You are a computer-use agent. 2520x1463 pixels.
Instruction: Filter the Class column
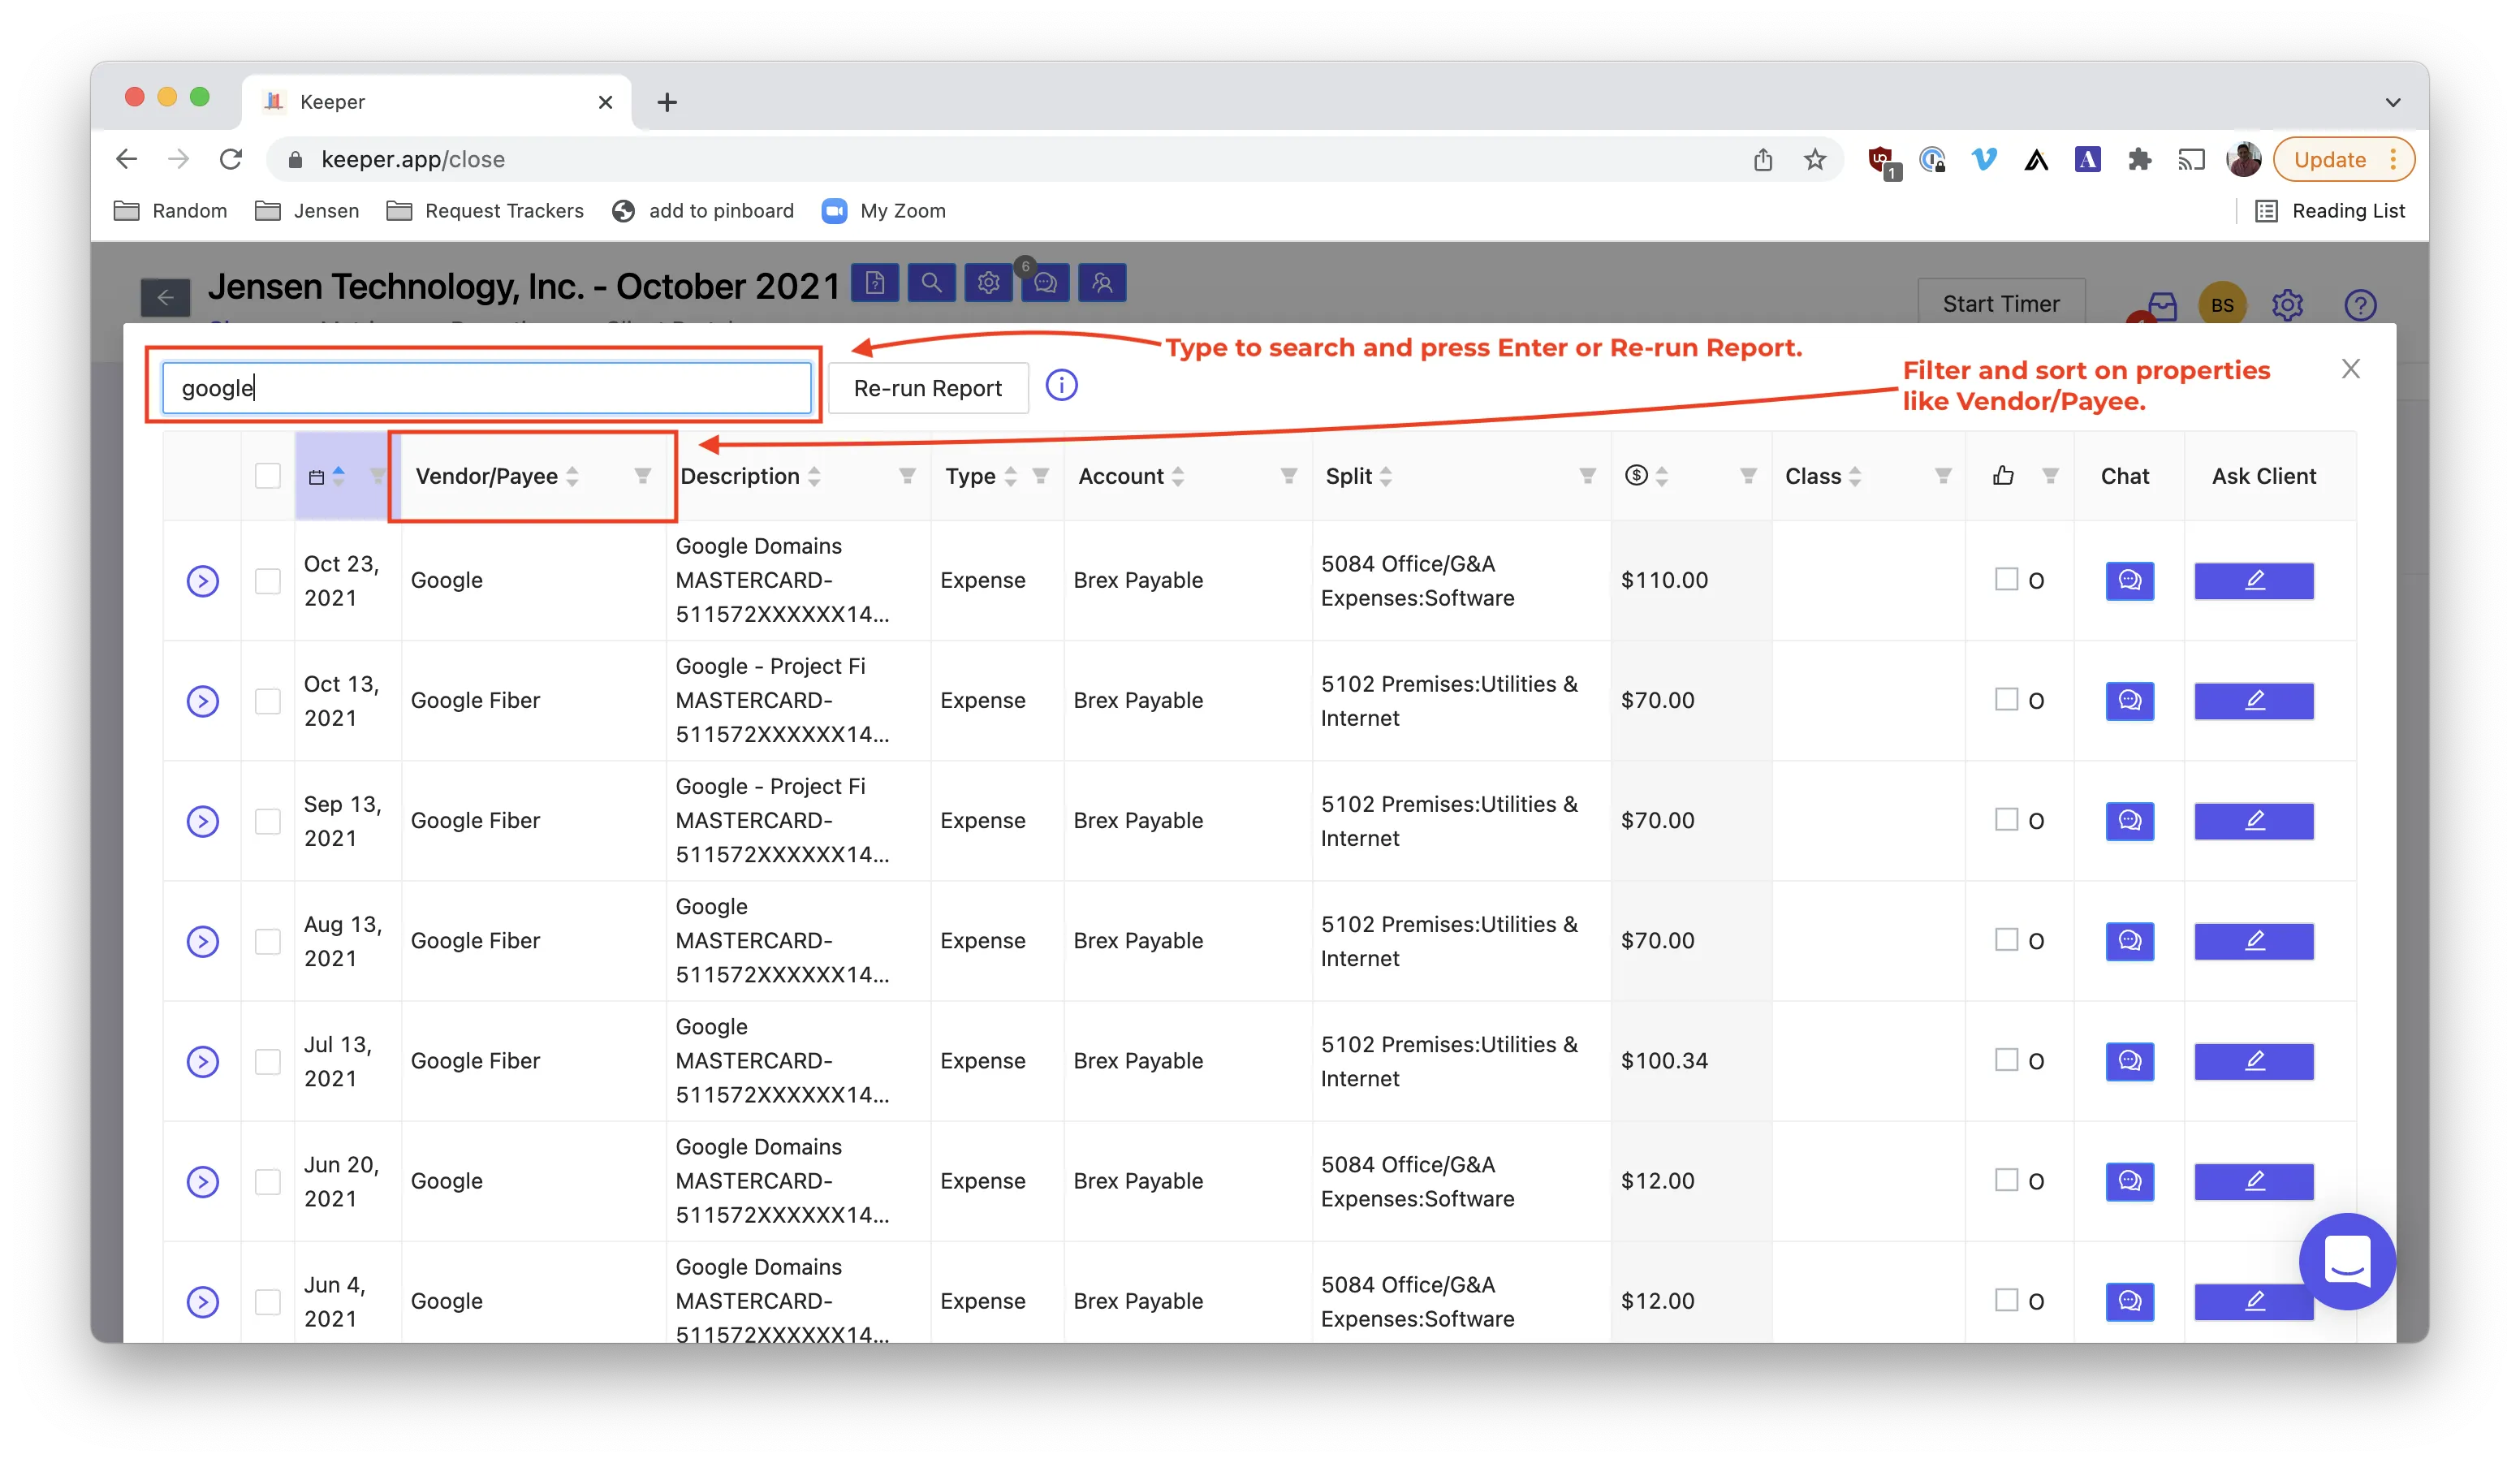tap(1942, 476)
